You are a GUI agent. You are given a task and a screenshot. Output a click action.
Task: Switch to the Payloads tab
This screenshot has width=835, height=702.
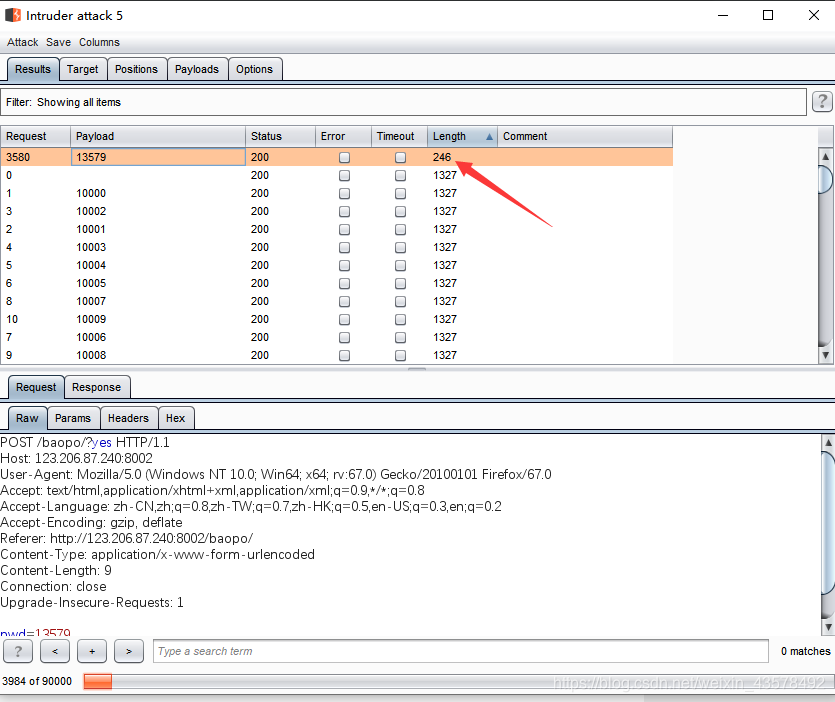tap(197, 69)
